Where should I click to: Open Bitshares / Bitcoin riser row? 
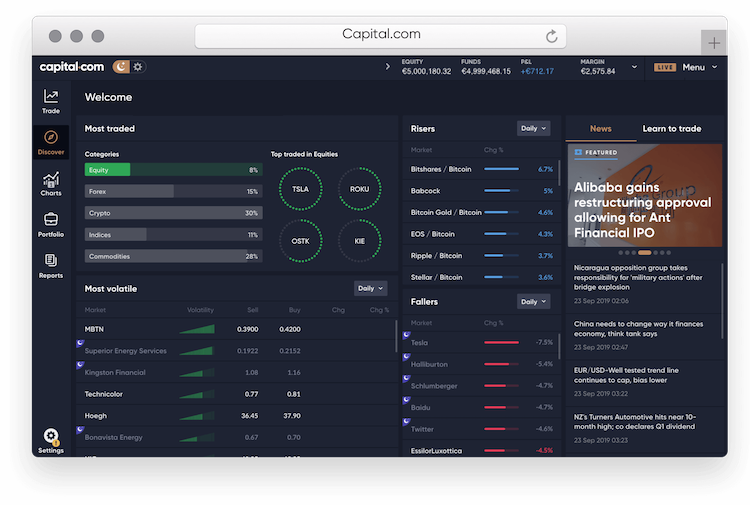coord(481,169)
